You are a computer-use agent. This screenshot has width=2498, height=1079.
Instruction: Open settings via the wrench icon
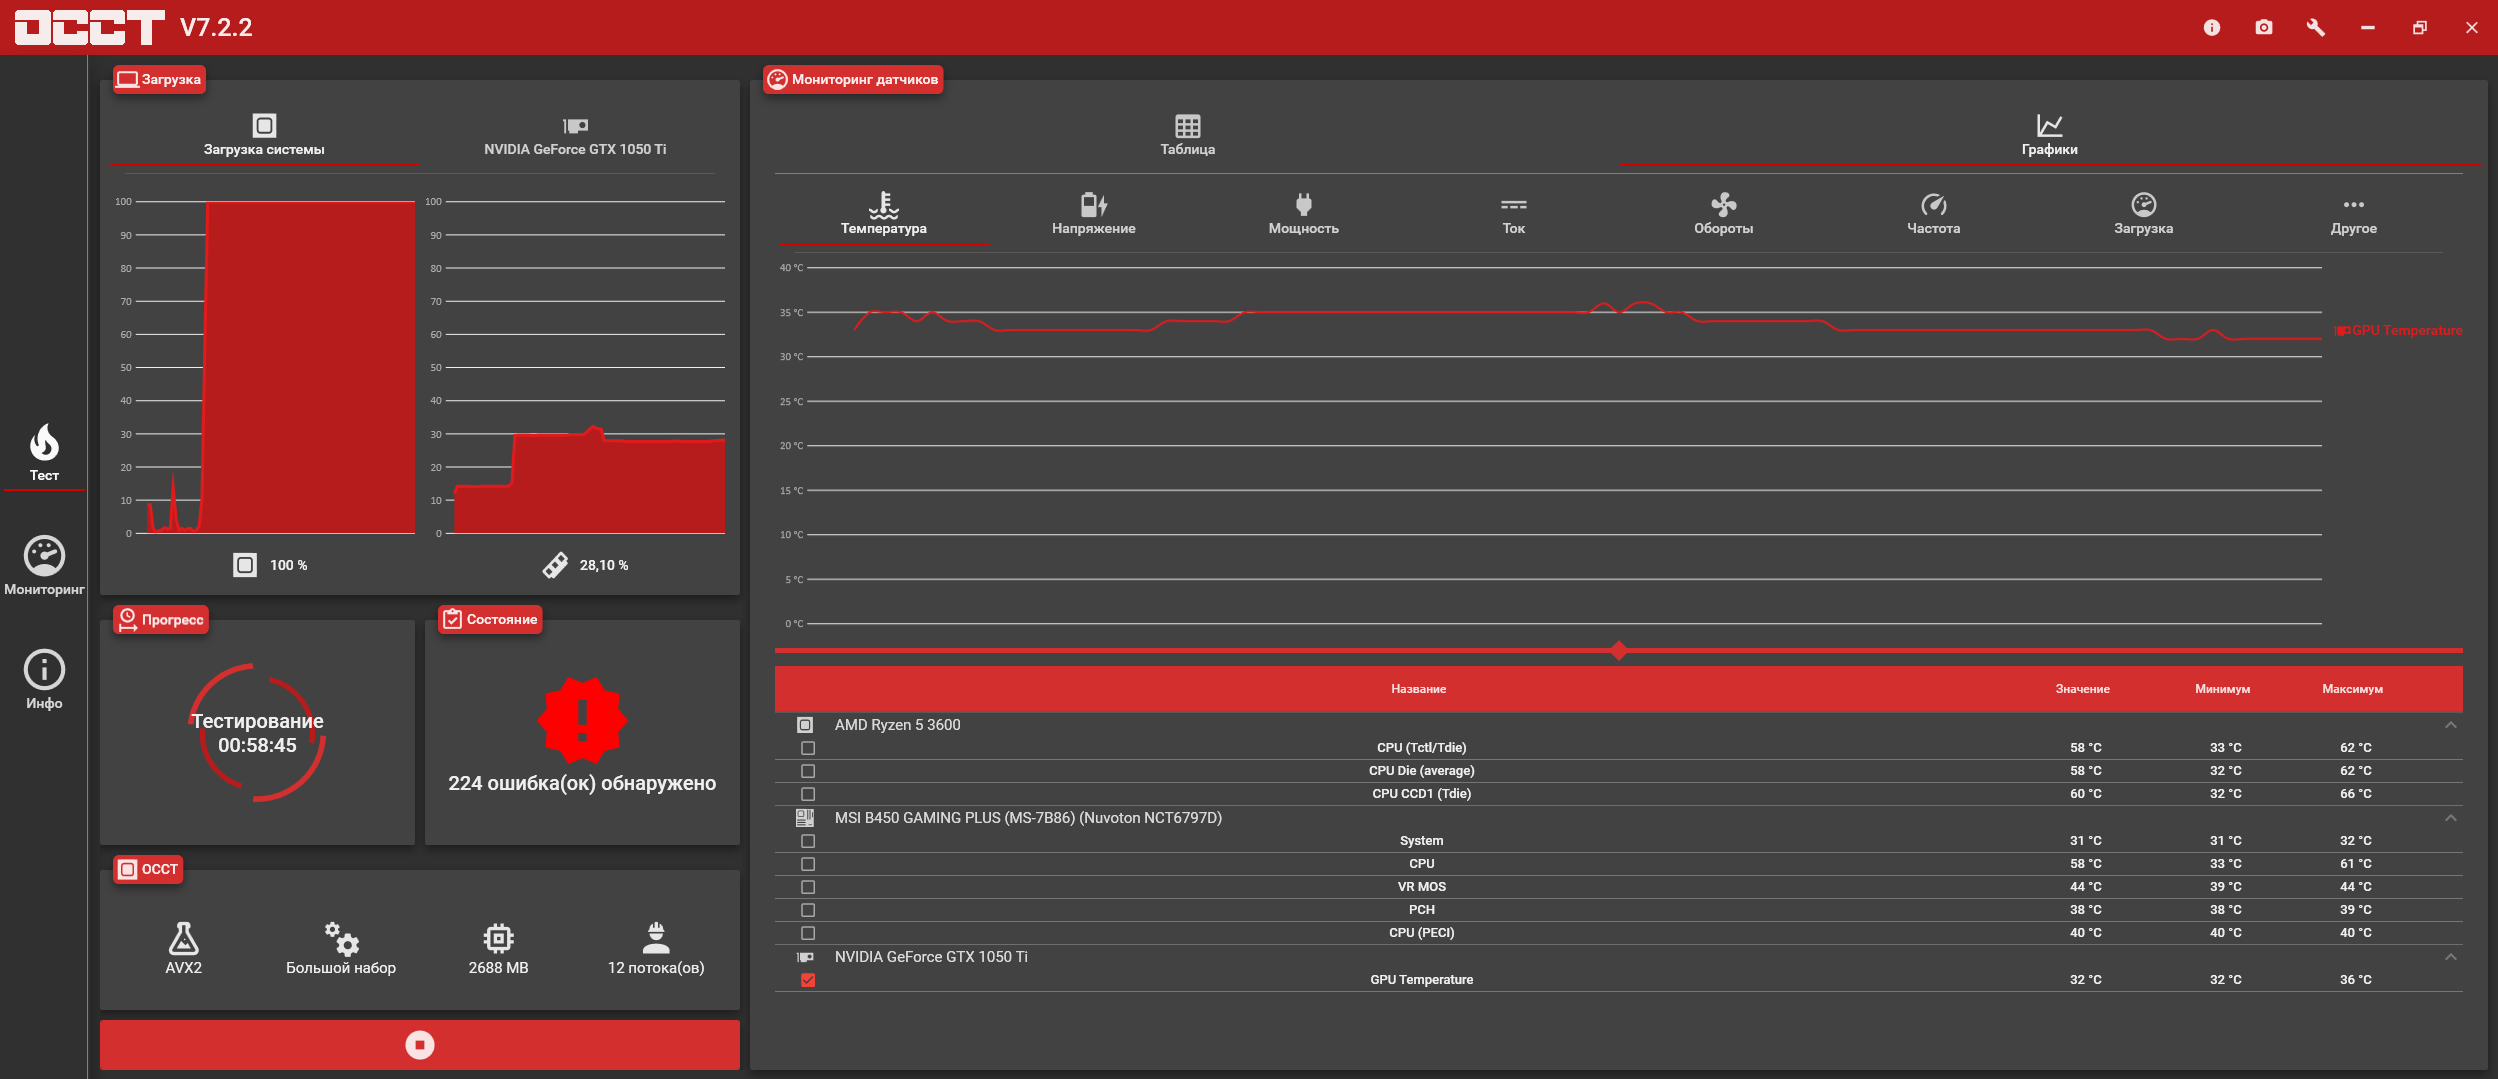pyautogui.click(x=2316, y=28)
